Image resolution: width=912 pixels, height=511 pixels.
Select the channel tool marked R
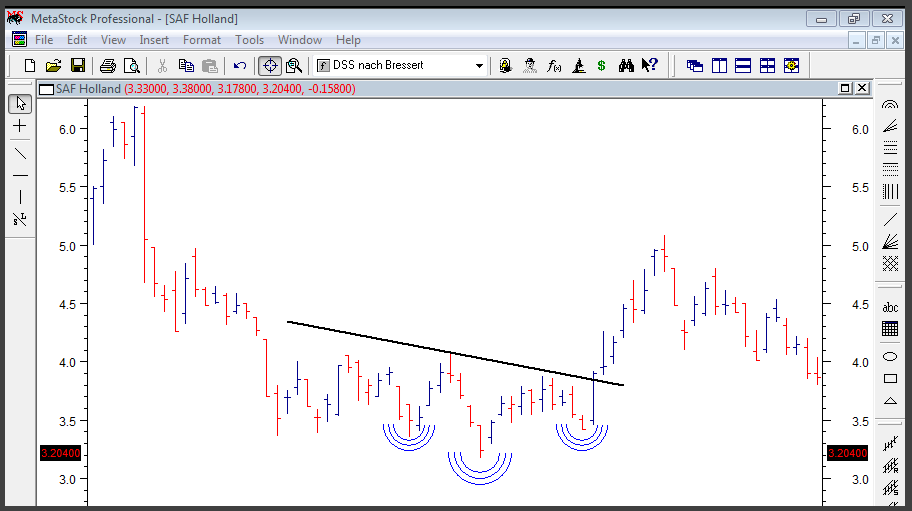click(890, 466)
